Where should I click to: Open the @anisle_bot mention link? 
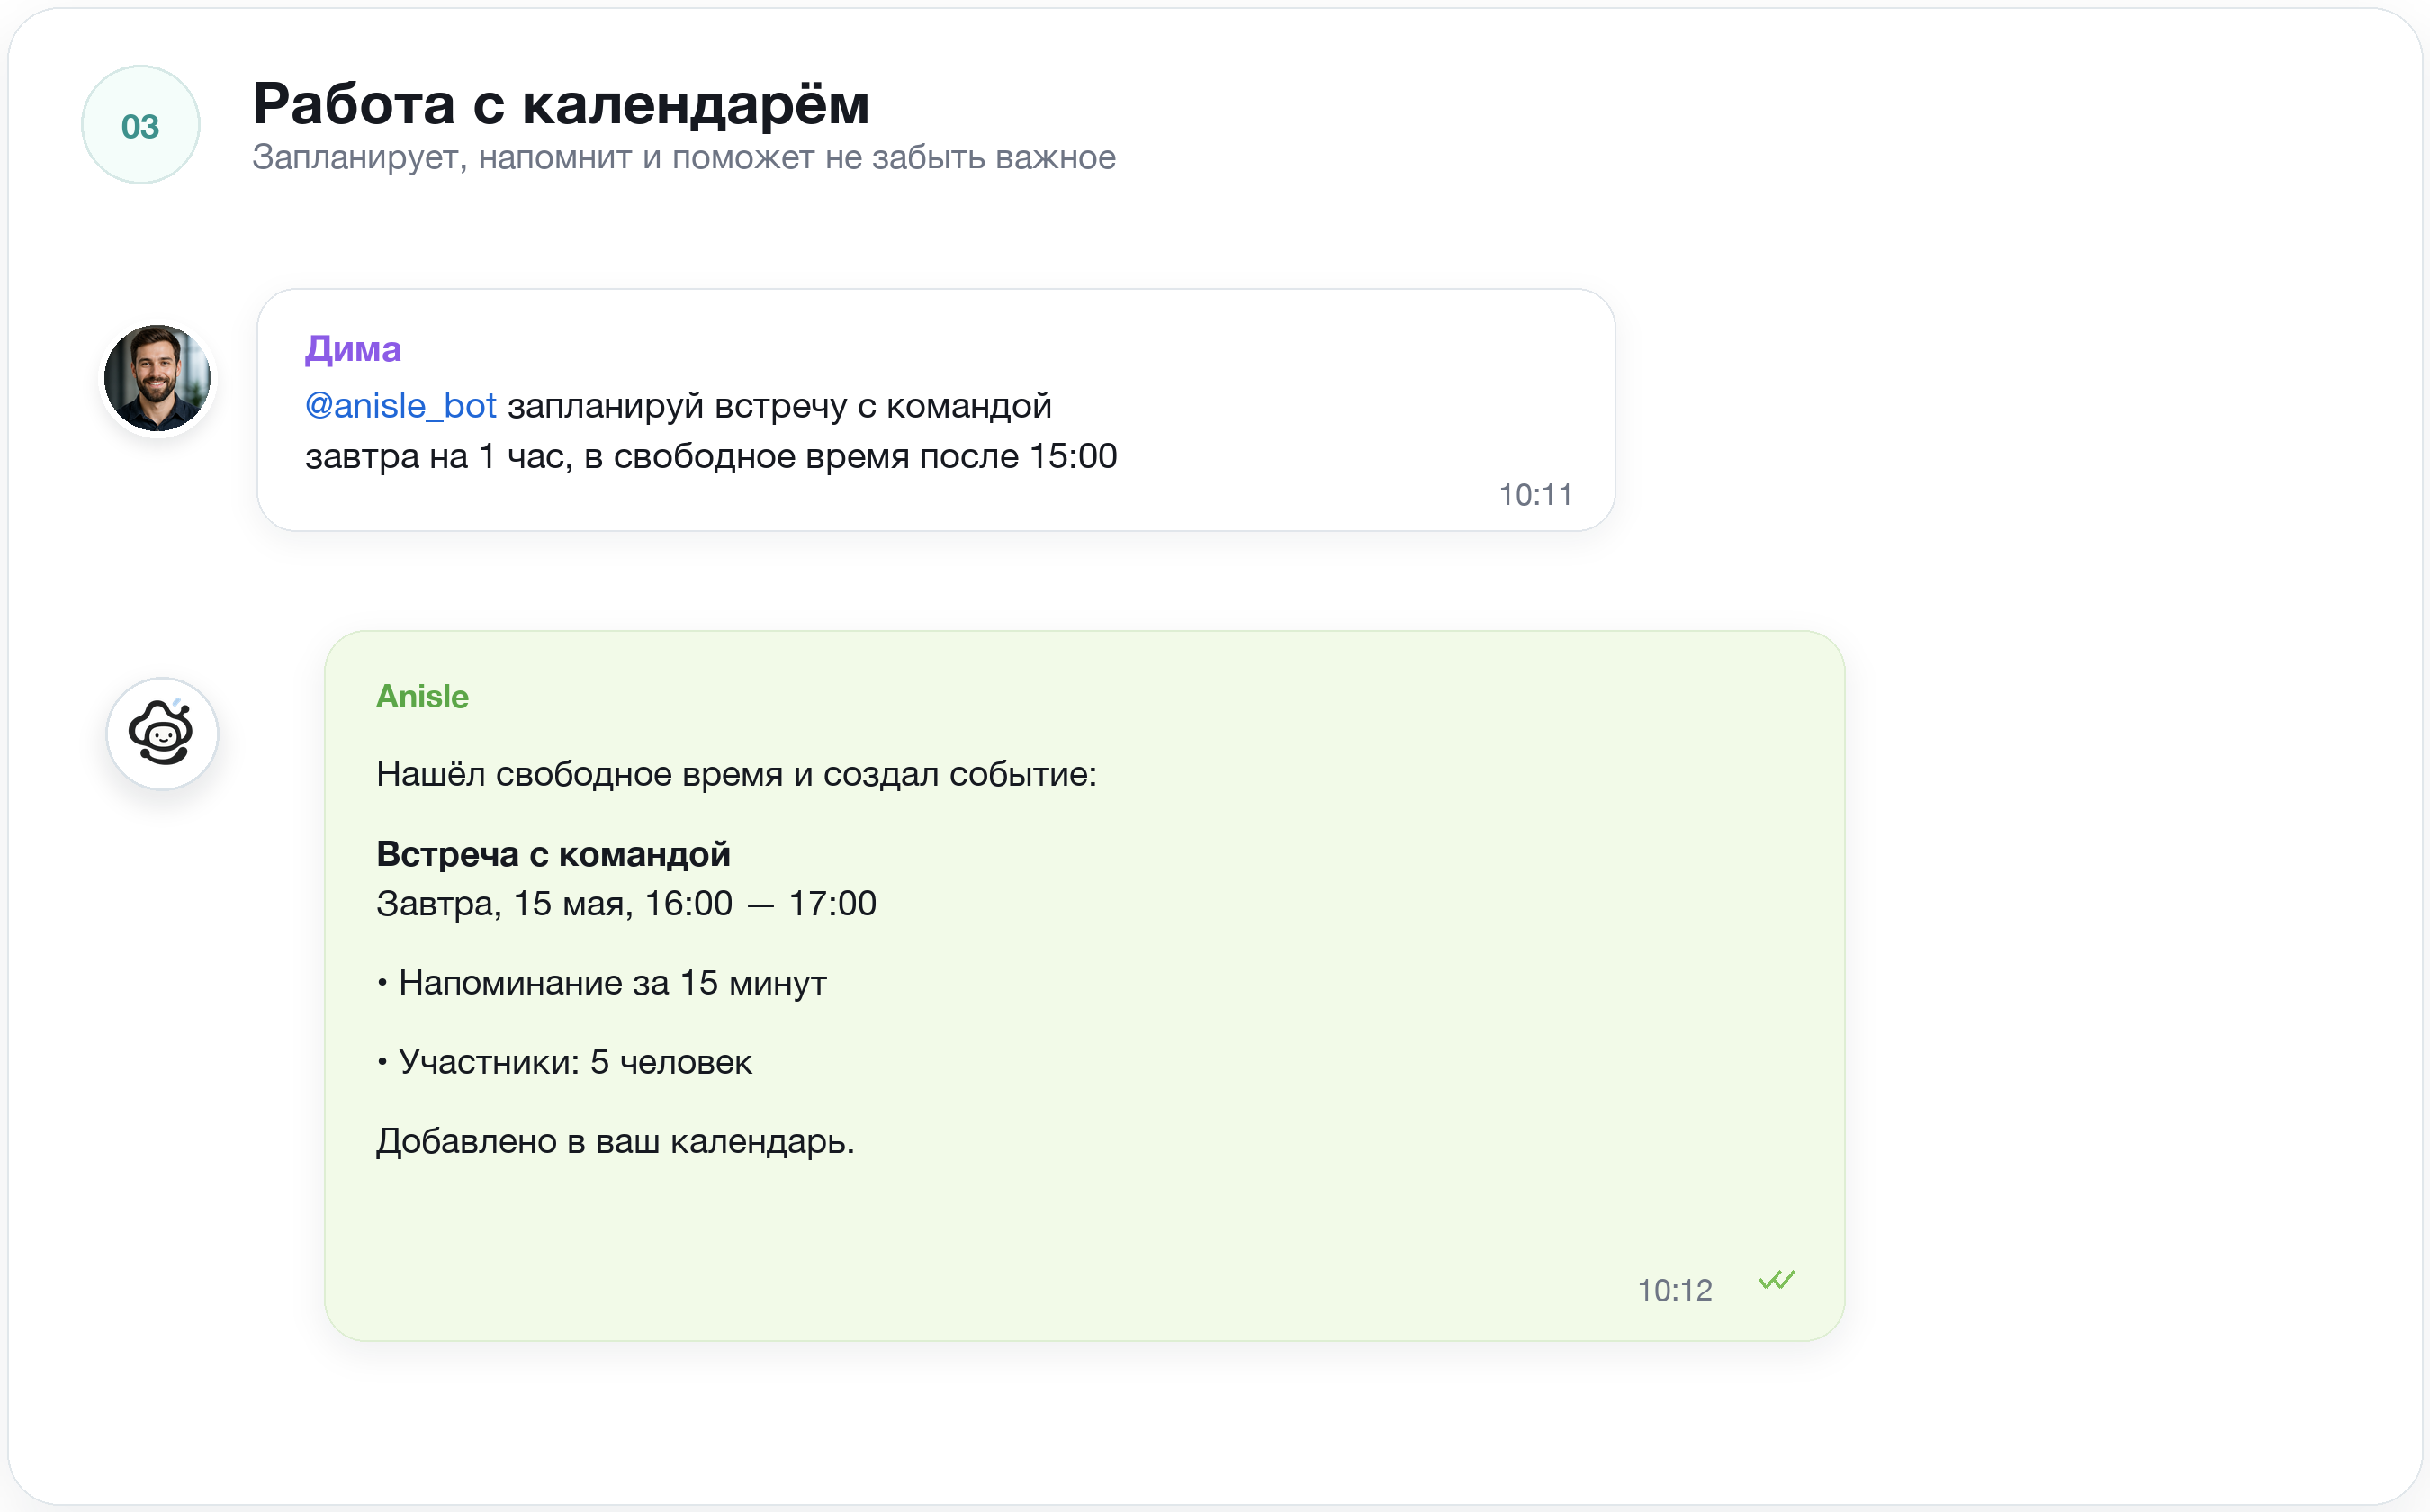[x=400, y=406]
